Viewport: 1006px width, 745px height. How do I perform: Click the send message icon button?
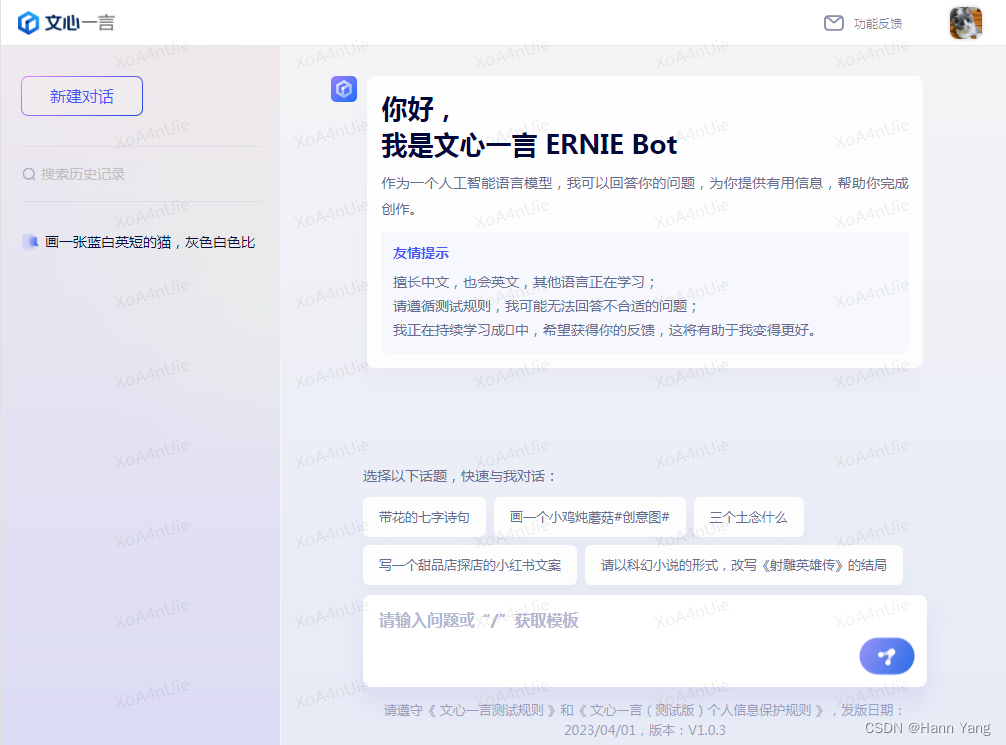[x=887, y=656]
